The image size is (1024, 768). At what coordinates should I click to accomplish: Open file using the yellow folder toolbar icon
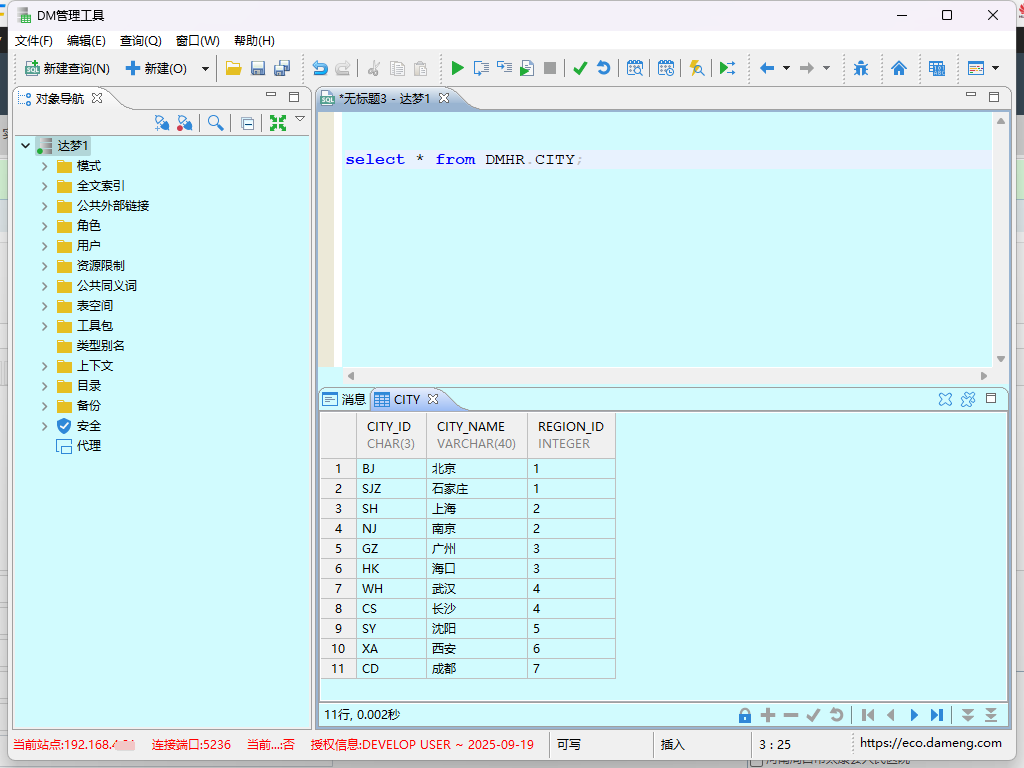point(233,68)
